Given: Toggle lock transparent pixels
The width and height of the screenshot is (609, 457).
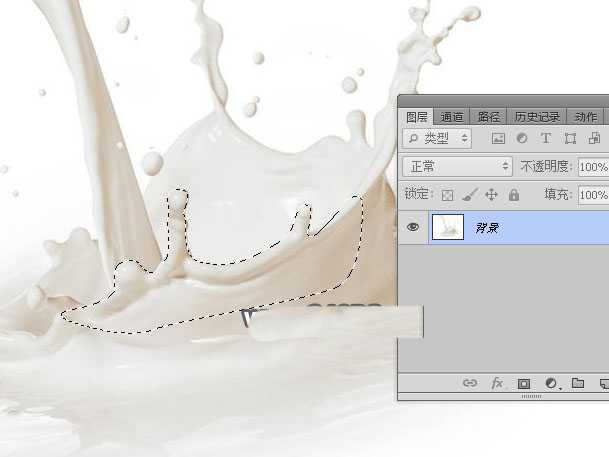Looking at the screenshot, I should [448, 195].
